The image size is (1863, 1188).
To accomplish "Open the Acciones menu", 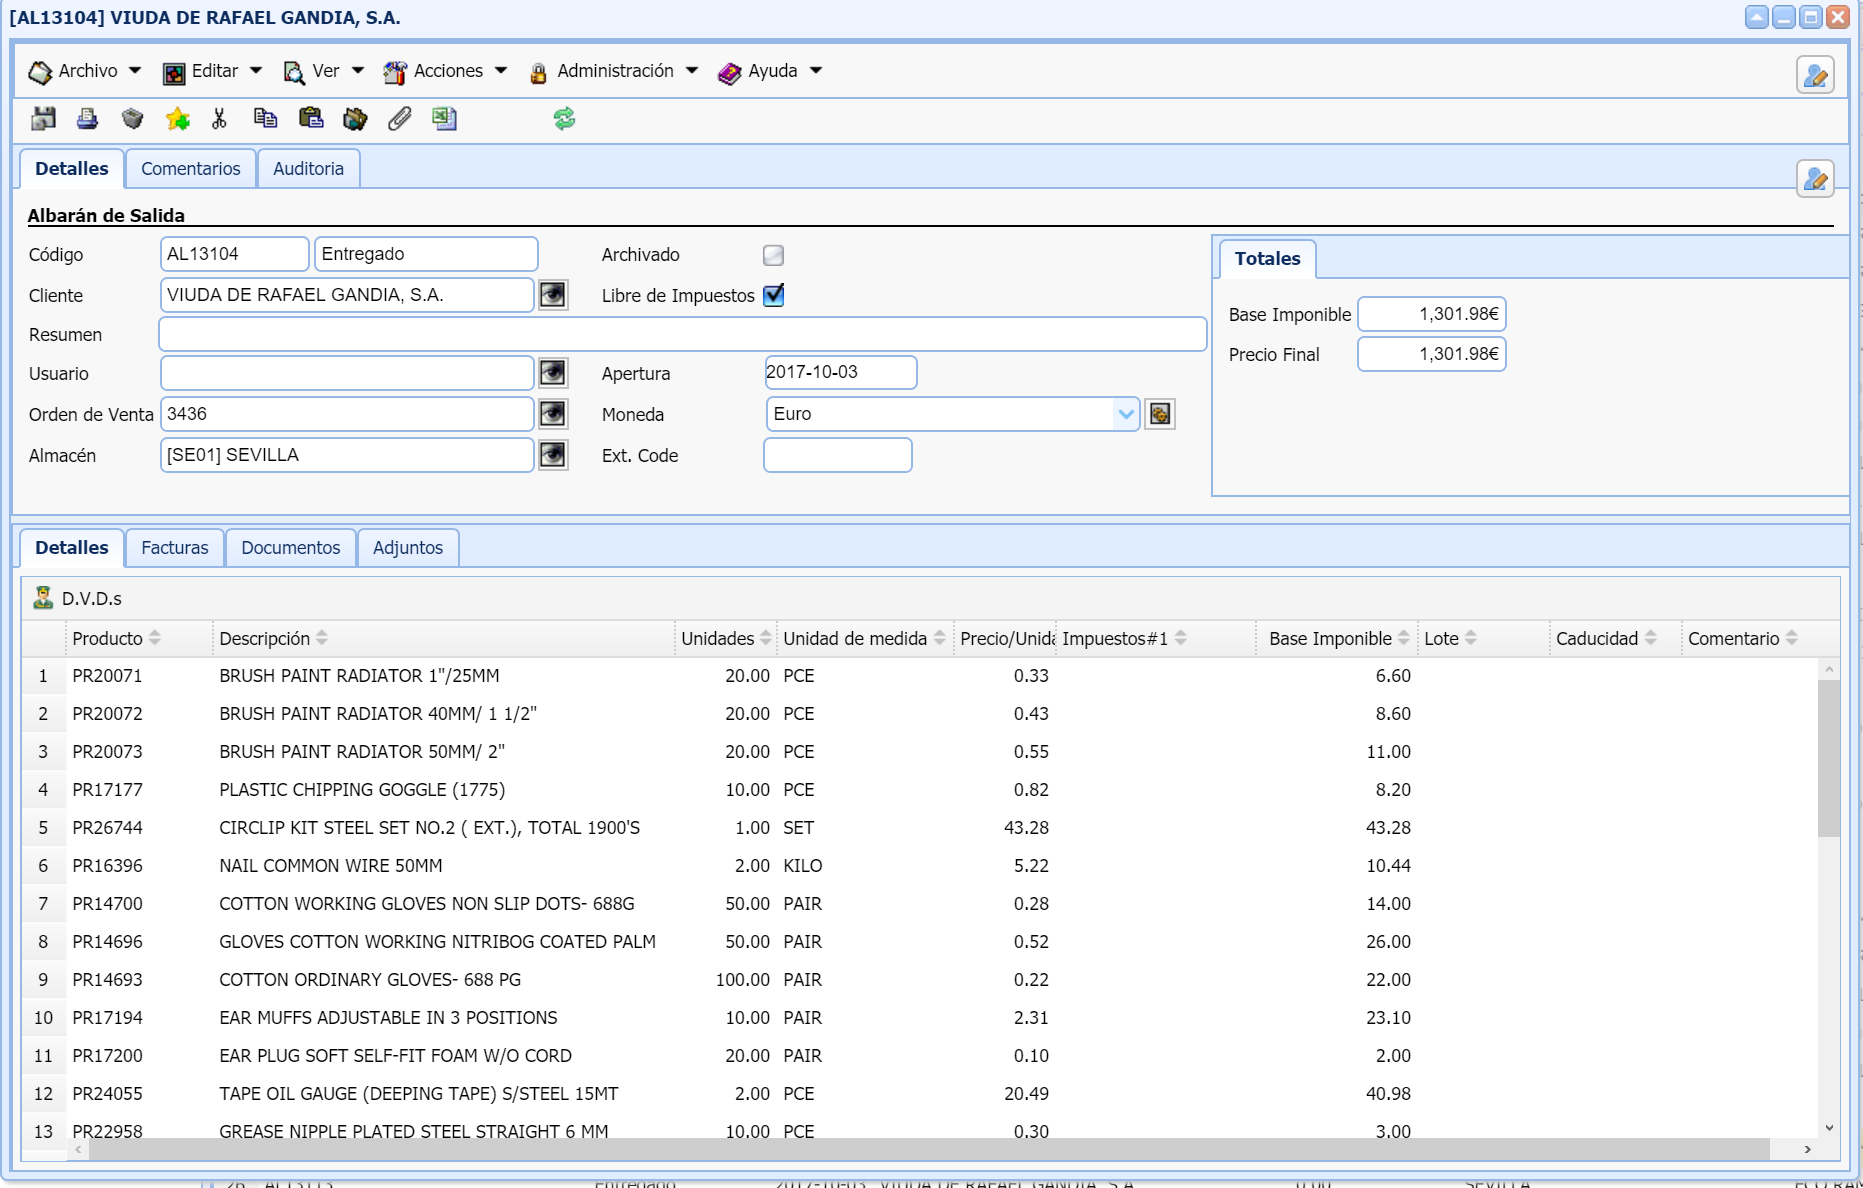I will click(x=446, y=71).
